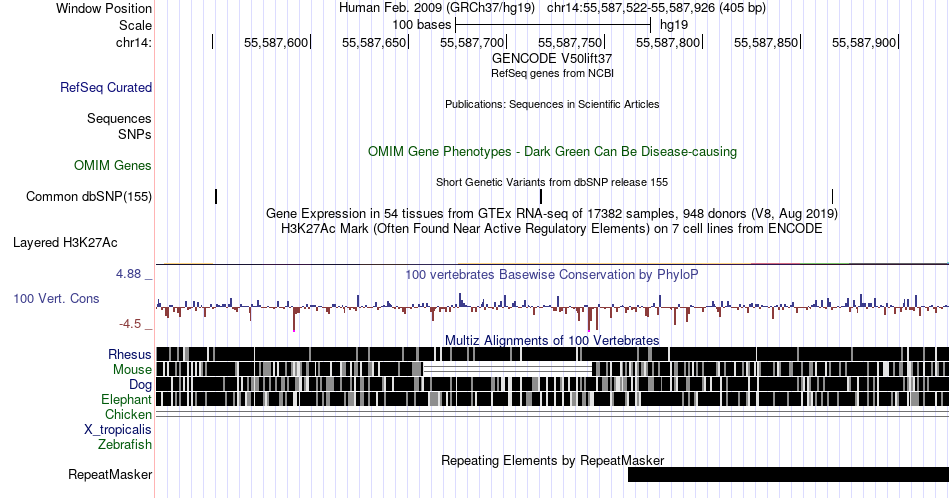Click the 55,587,900 ruler coordinate
Viewport: 950px width, 498px height.
[x=864, y=42]
